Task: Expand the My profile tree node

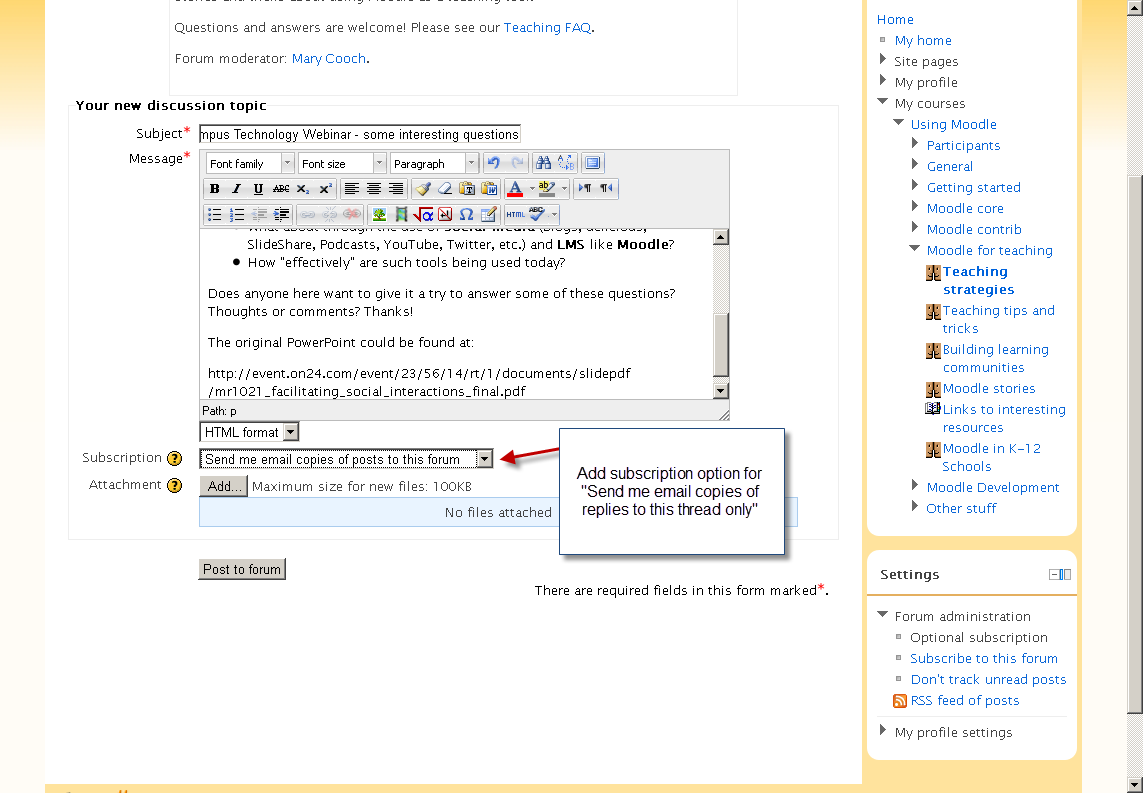Action: (883, 82)
